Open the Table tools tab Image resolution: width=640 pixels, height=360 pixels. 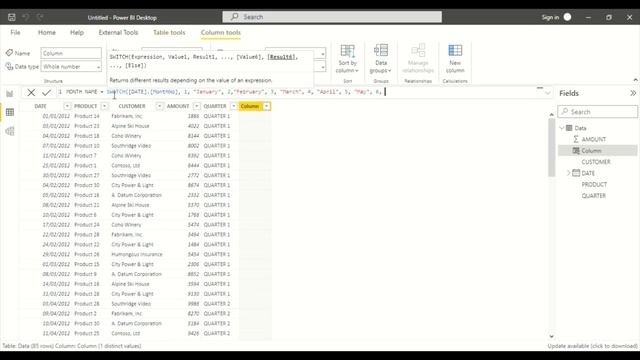[x=169, y=32]
